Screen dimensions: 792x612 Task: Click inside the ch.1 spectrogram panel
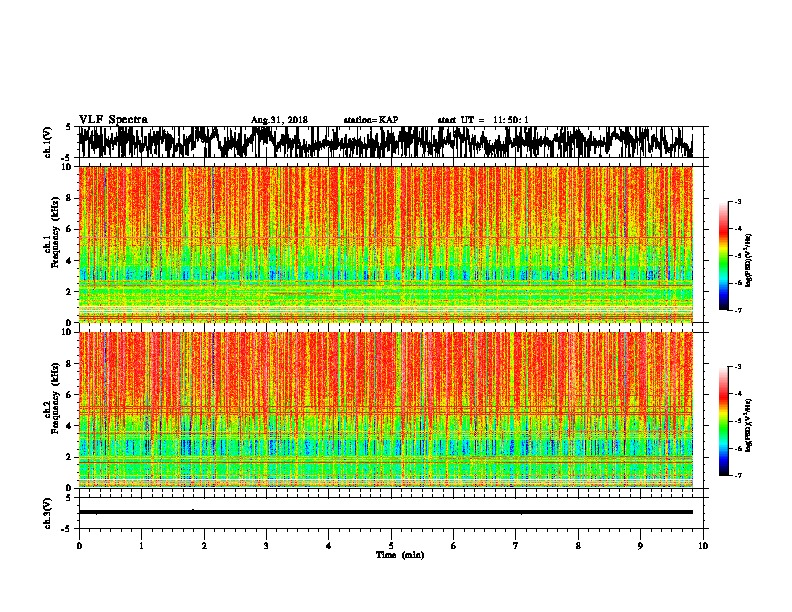click(x=385, y=244)
